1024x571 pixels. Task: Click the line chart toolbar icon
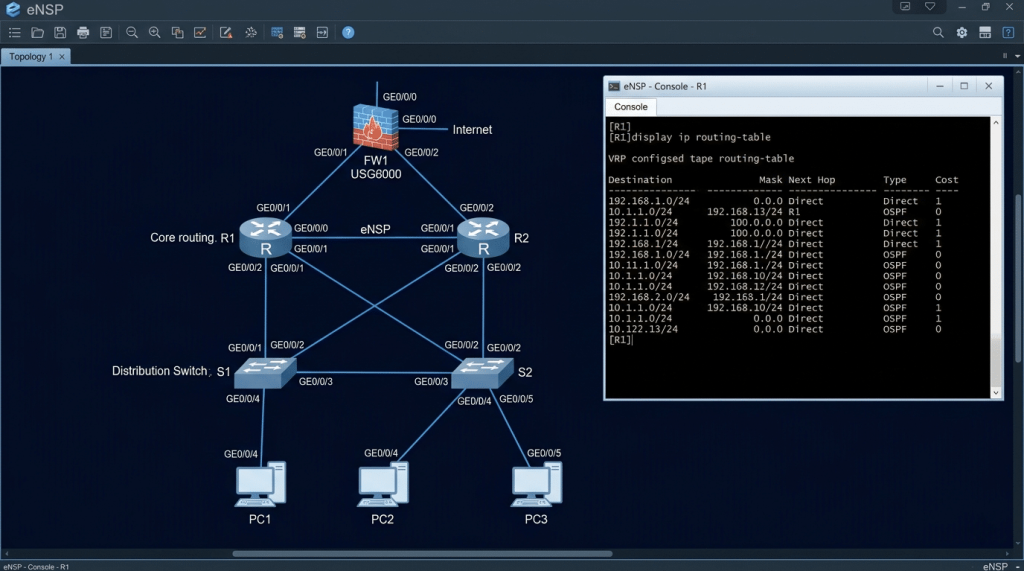200,32
